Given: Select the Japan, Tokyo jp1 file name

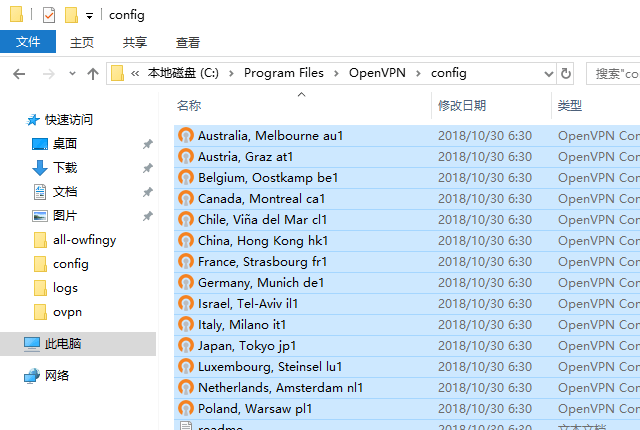Looking at the screenshot, I should (247, 346).
